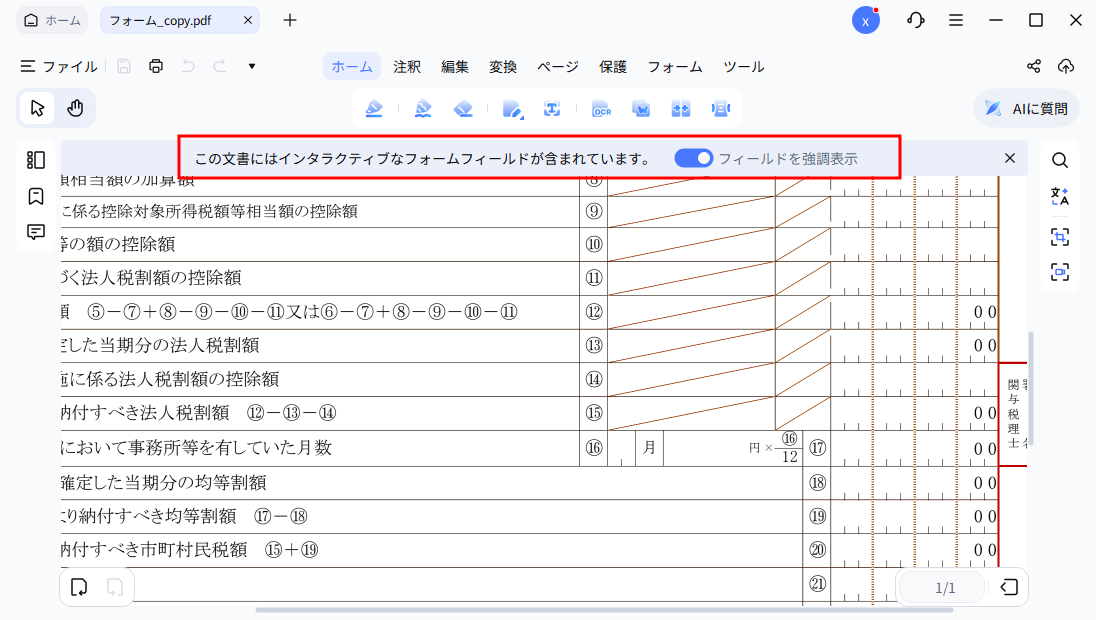The image size is (1096, 620).
Task: Switch to the フォーム ribbon tab
Action: 674,67
